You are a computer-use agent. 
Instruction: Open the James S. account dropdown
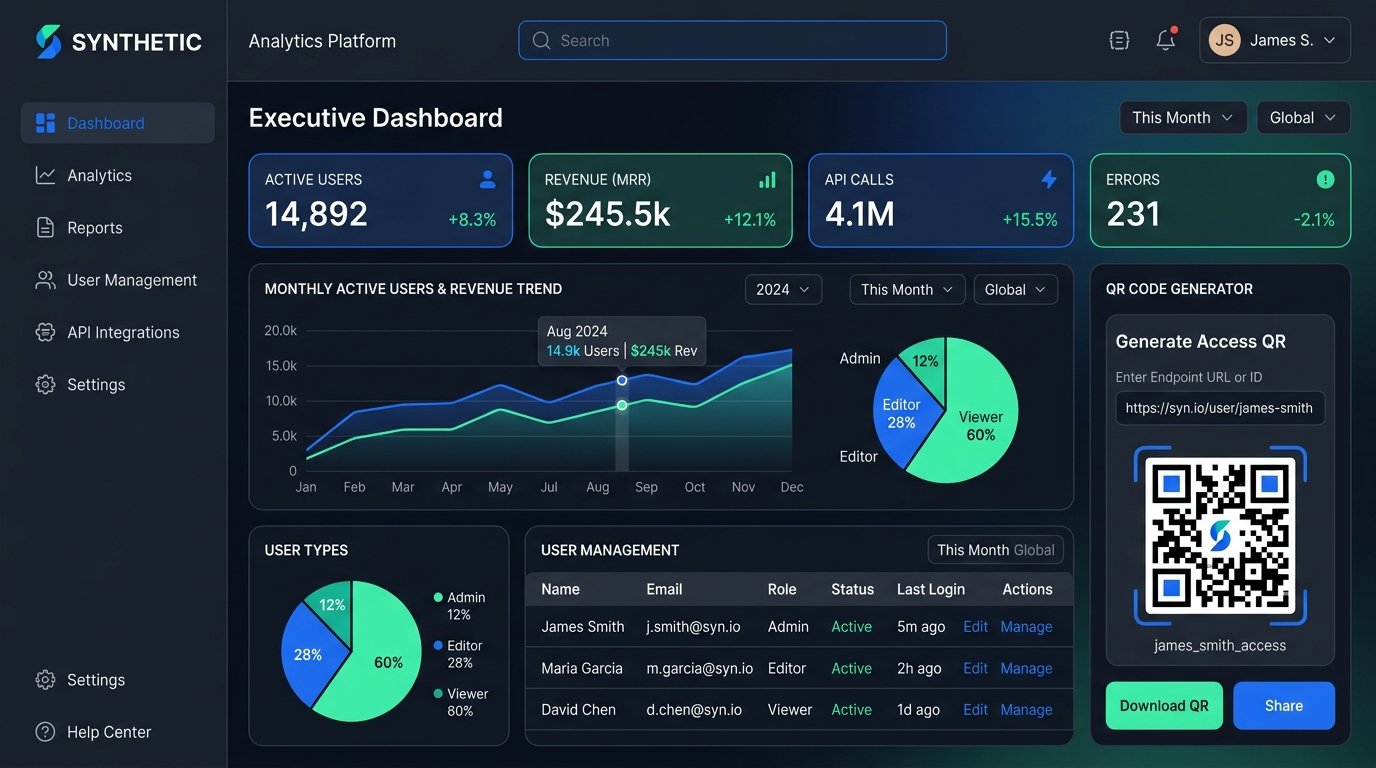(x=1275, y=40)
